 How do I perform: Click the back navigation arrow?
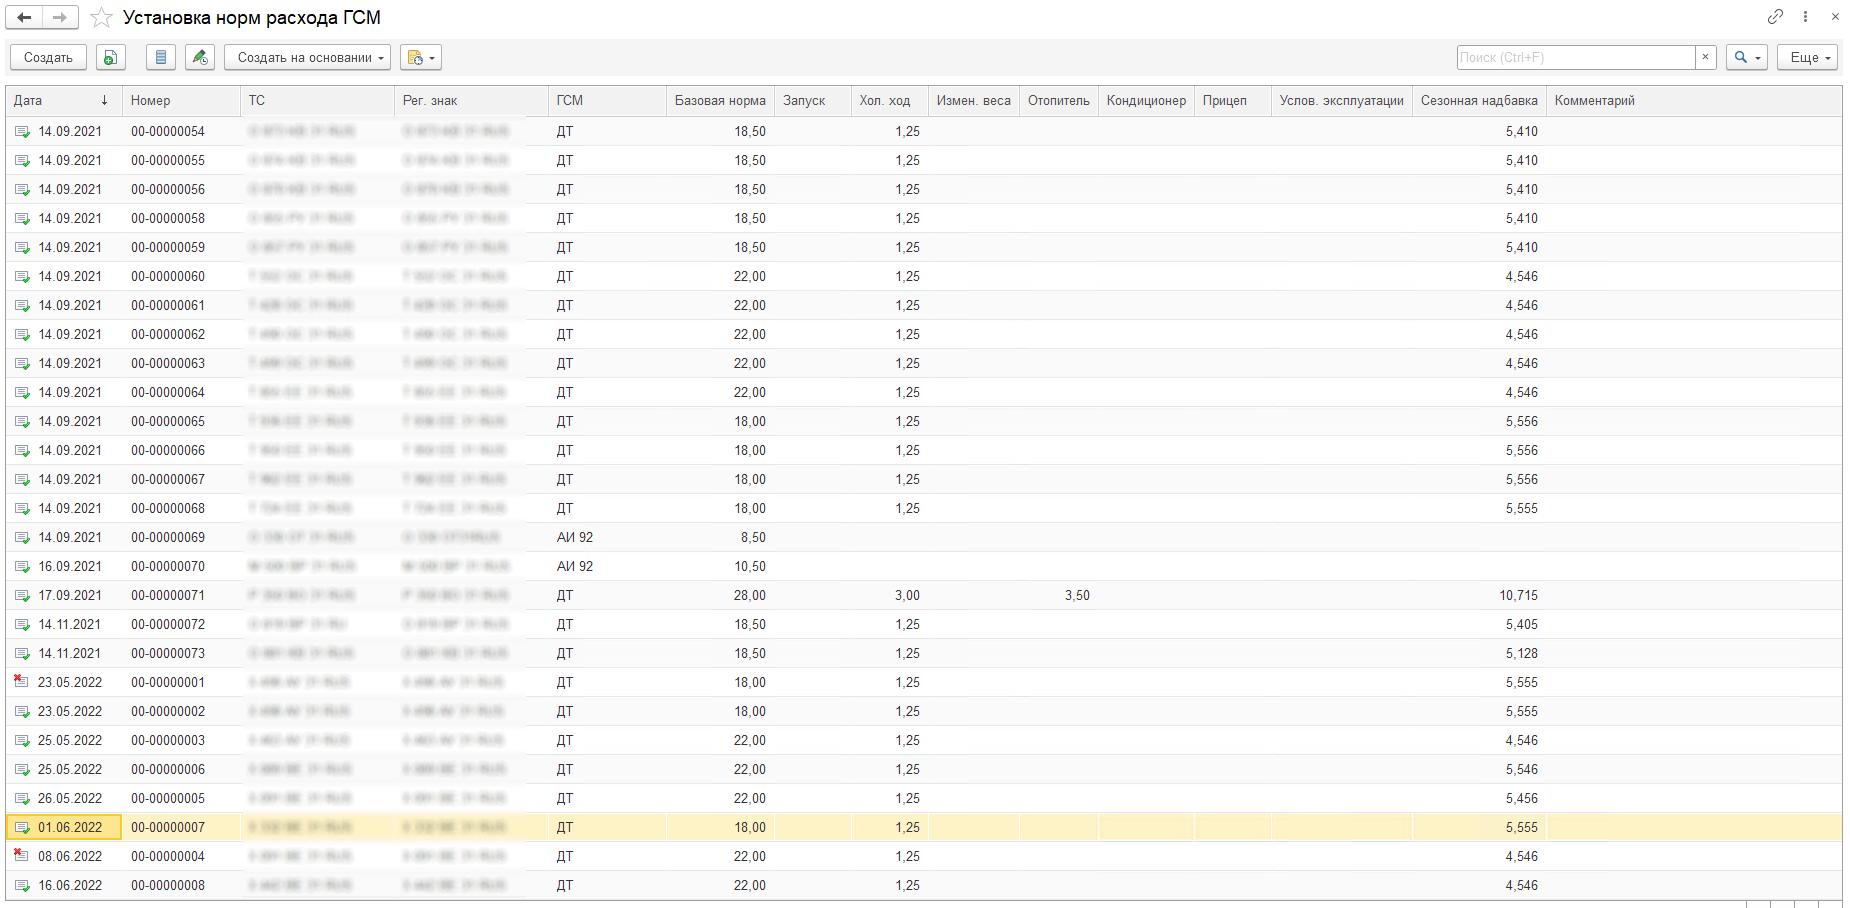[x=24, y=18]
